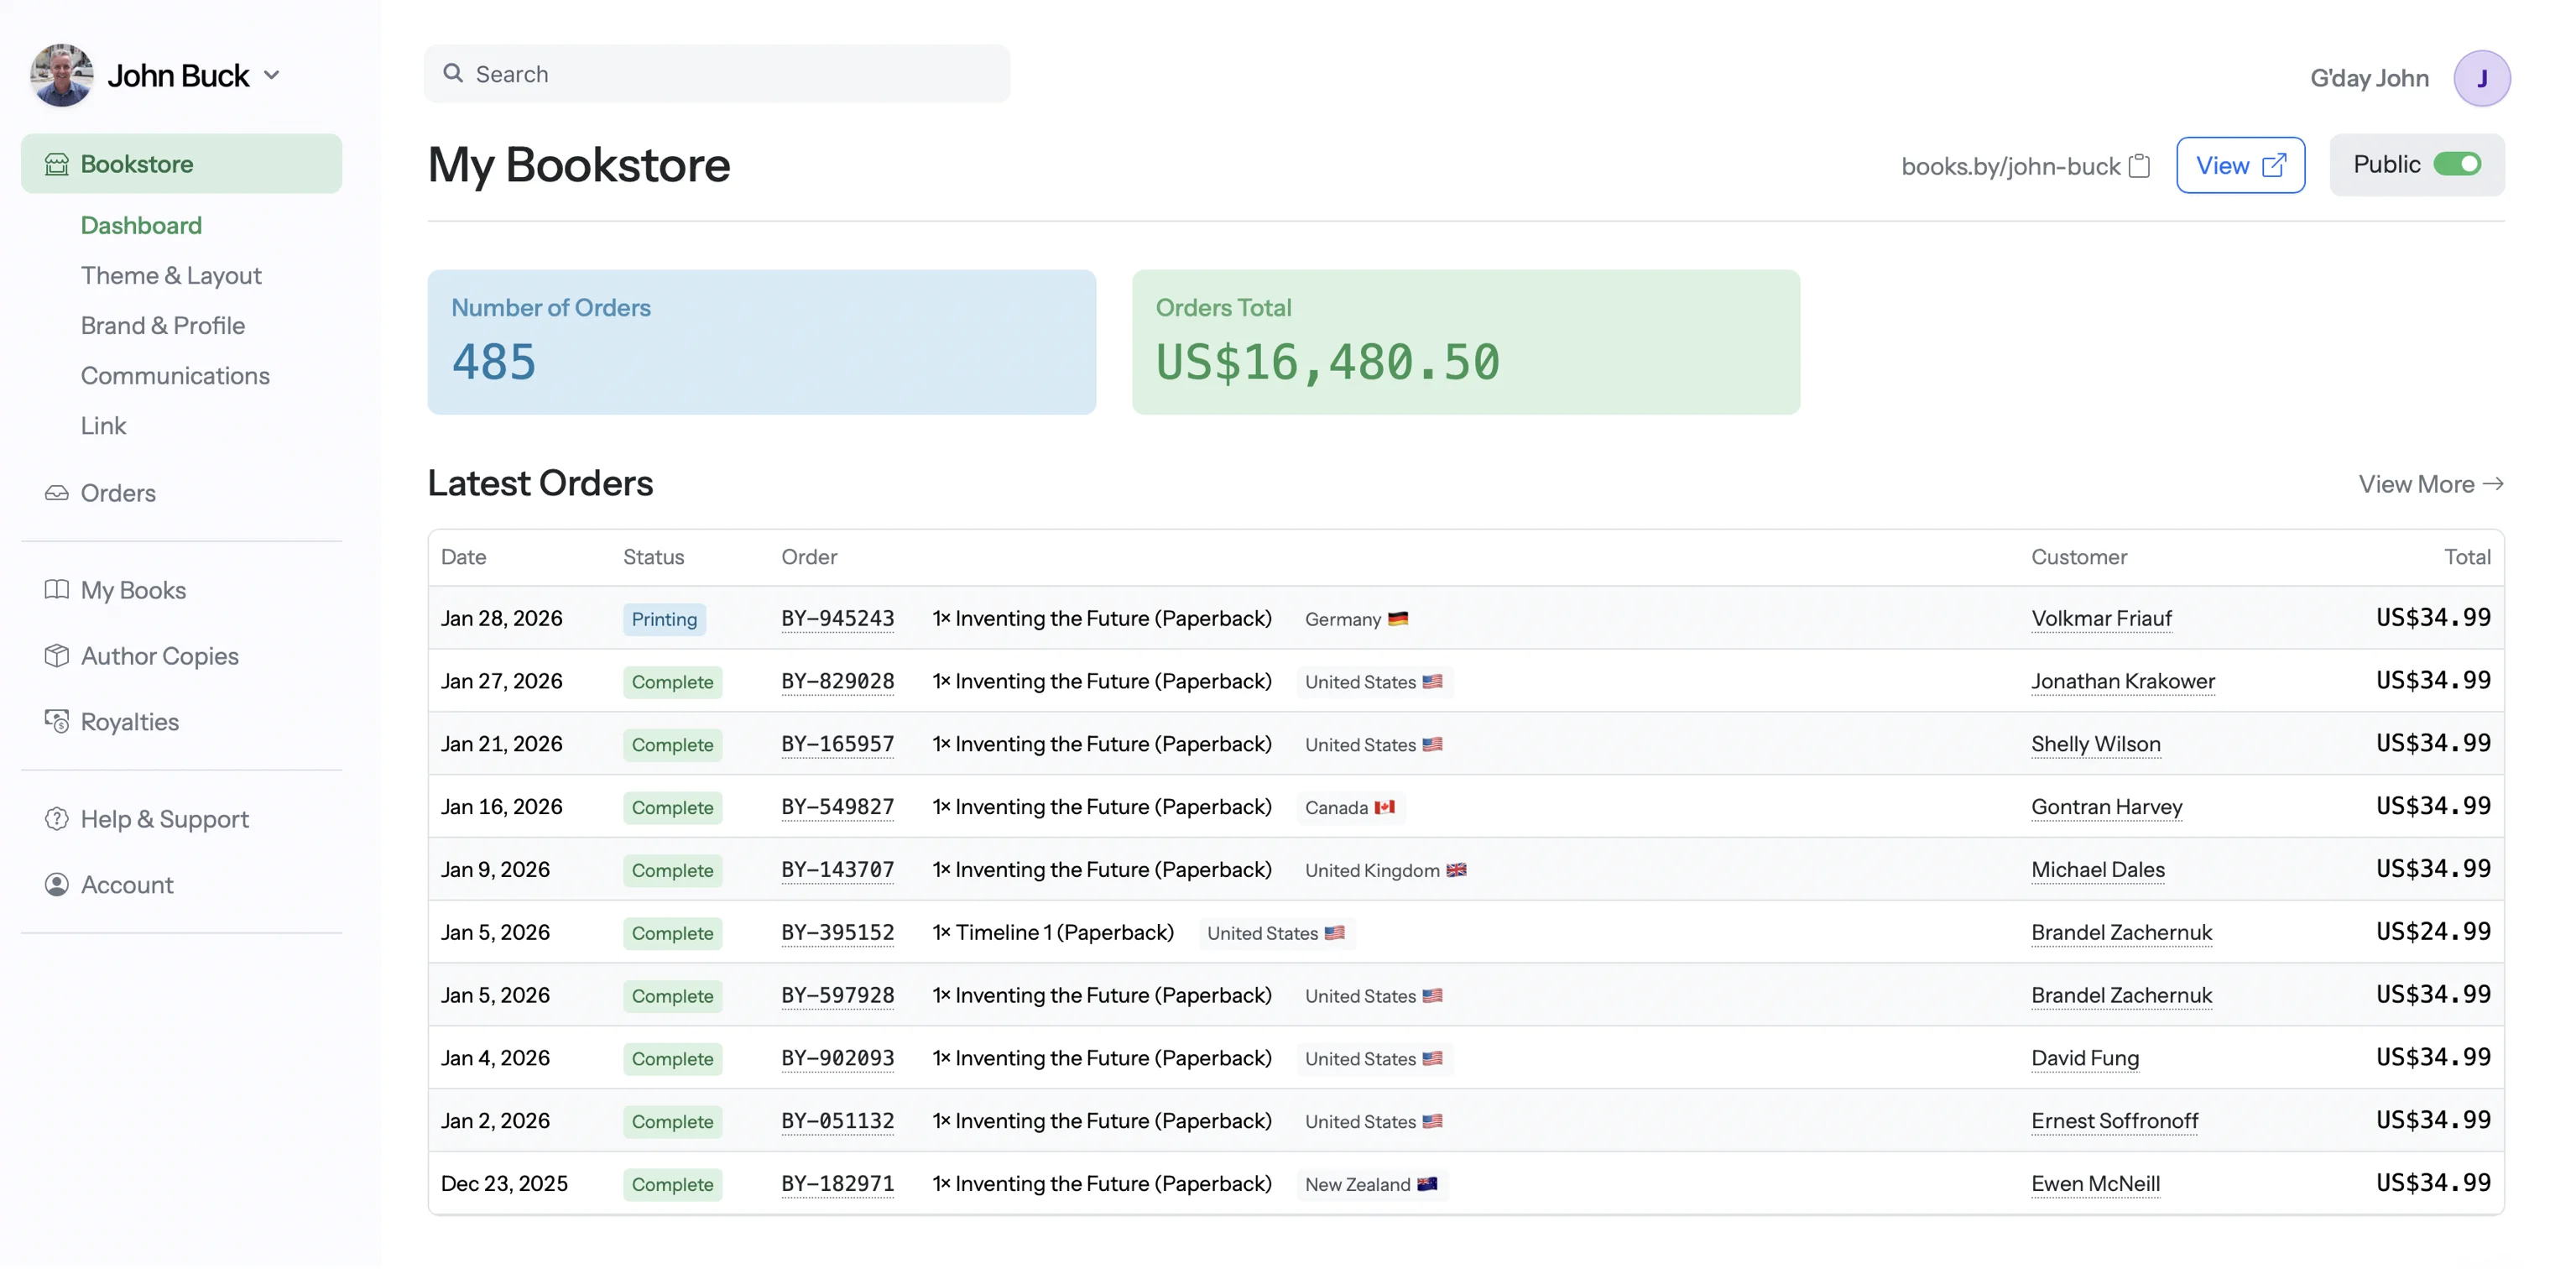The width and height of the screenshot is (2576, 1269).
Task: Open order BY-945243
Action: (837, 618)
